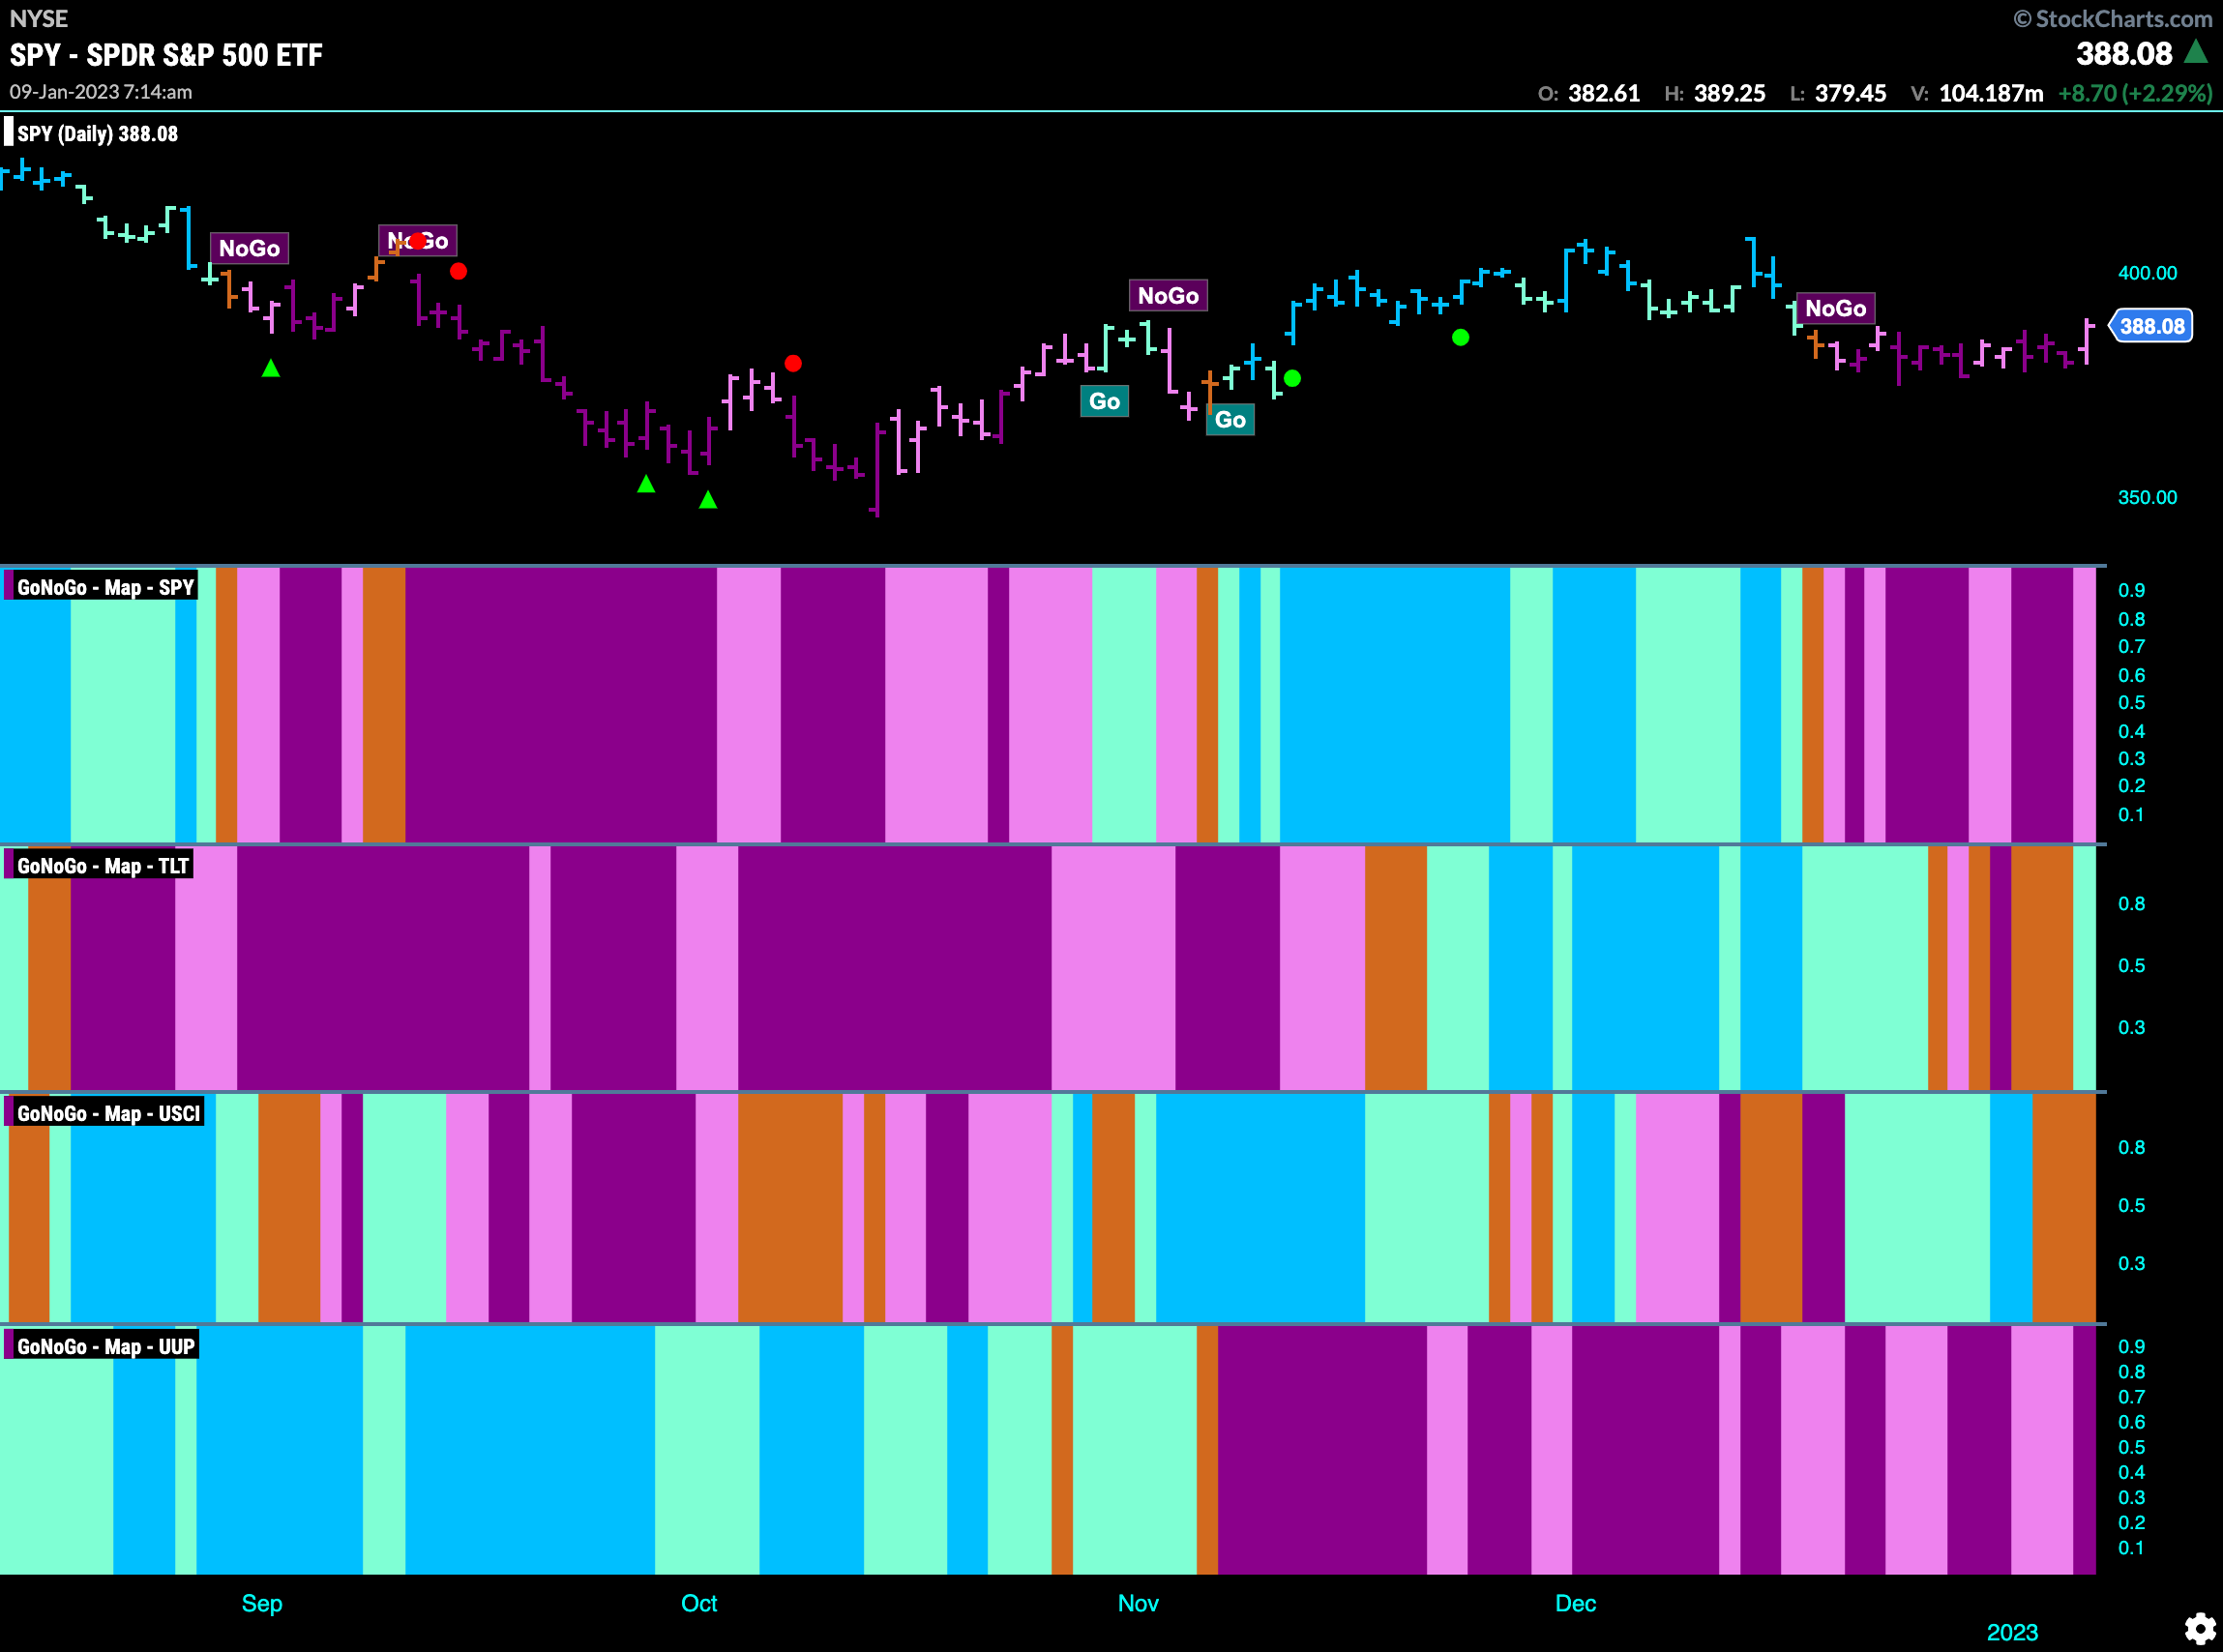Click the Nov date axis label

click(x=1138, y=1603)
